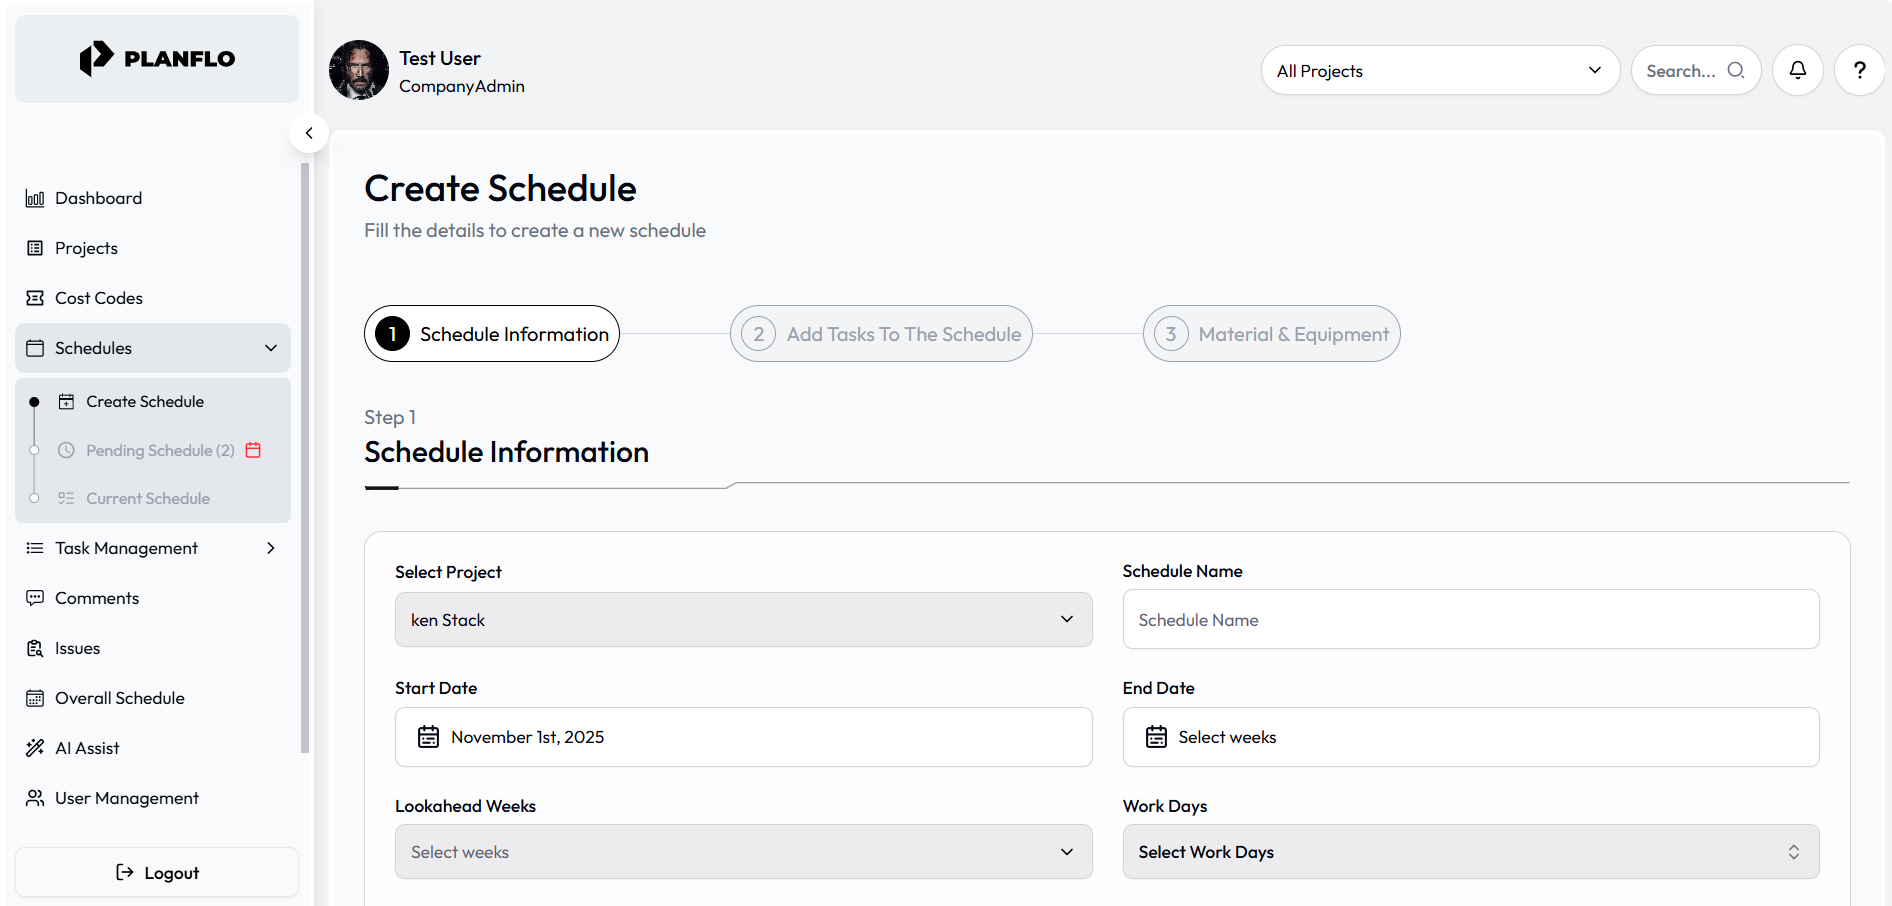The height and width of the screenshot is (906, 1892).
Task: Switch to the Add Tasks To The Schedule step
Action: tap(880, 333)
